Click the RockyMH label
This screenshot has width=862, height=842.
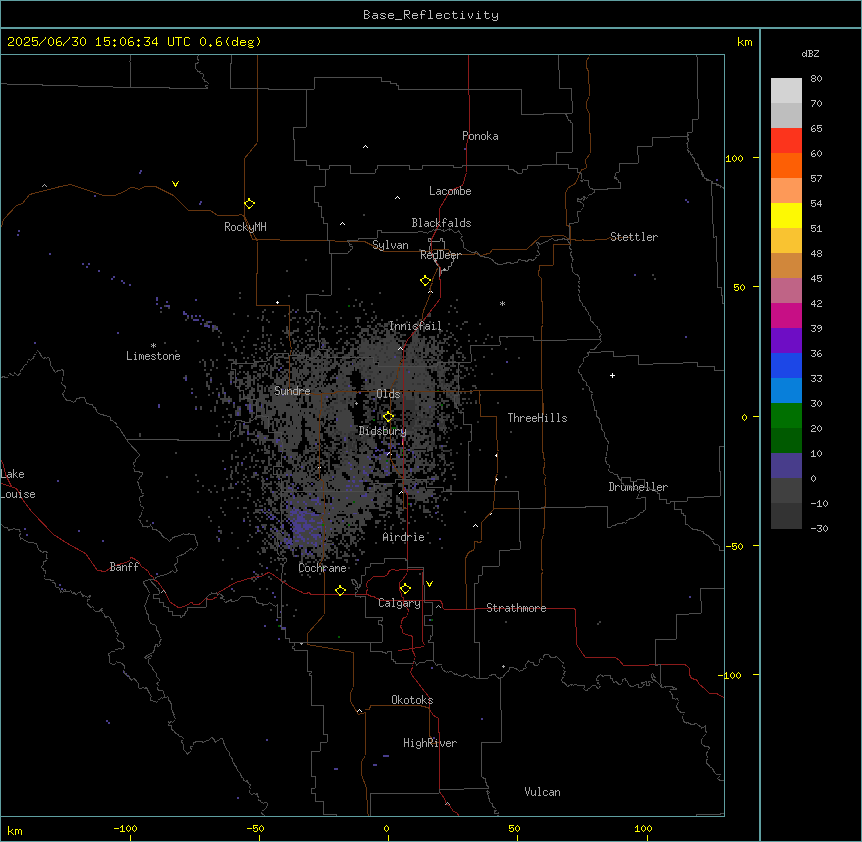pos(245,227)
